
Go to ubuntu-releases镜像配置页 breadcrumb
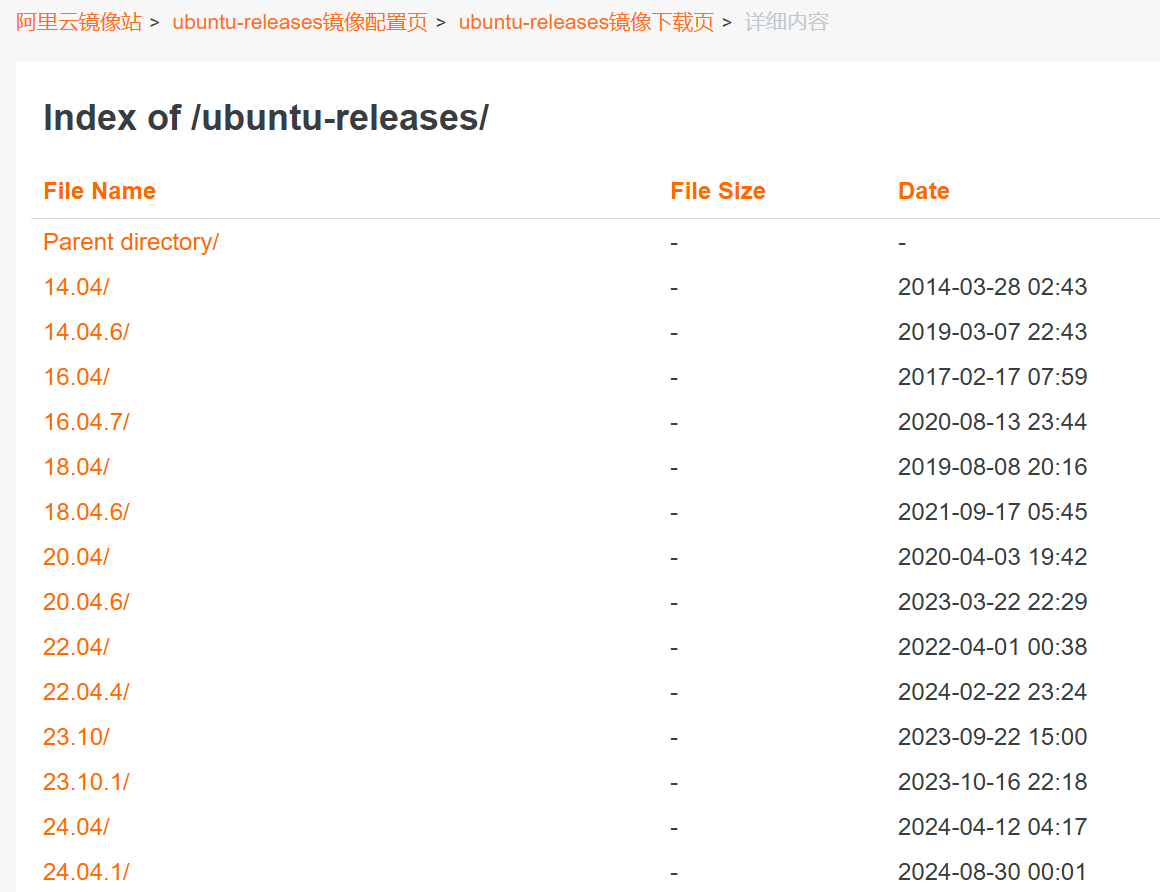pos(299,22)
